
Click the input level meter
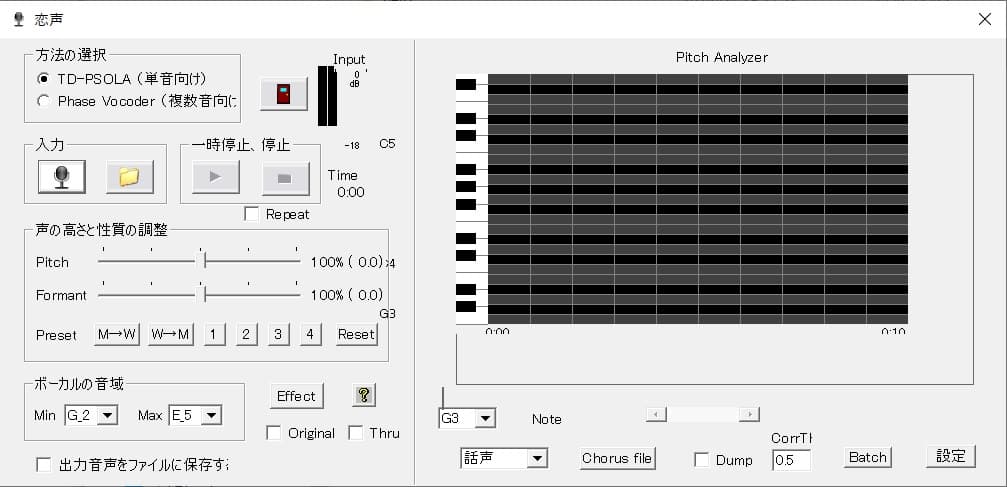tap(327, 96)
